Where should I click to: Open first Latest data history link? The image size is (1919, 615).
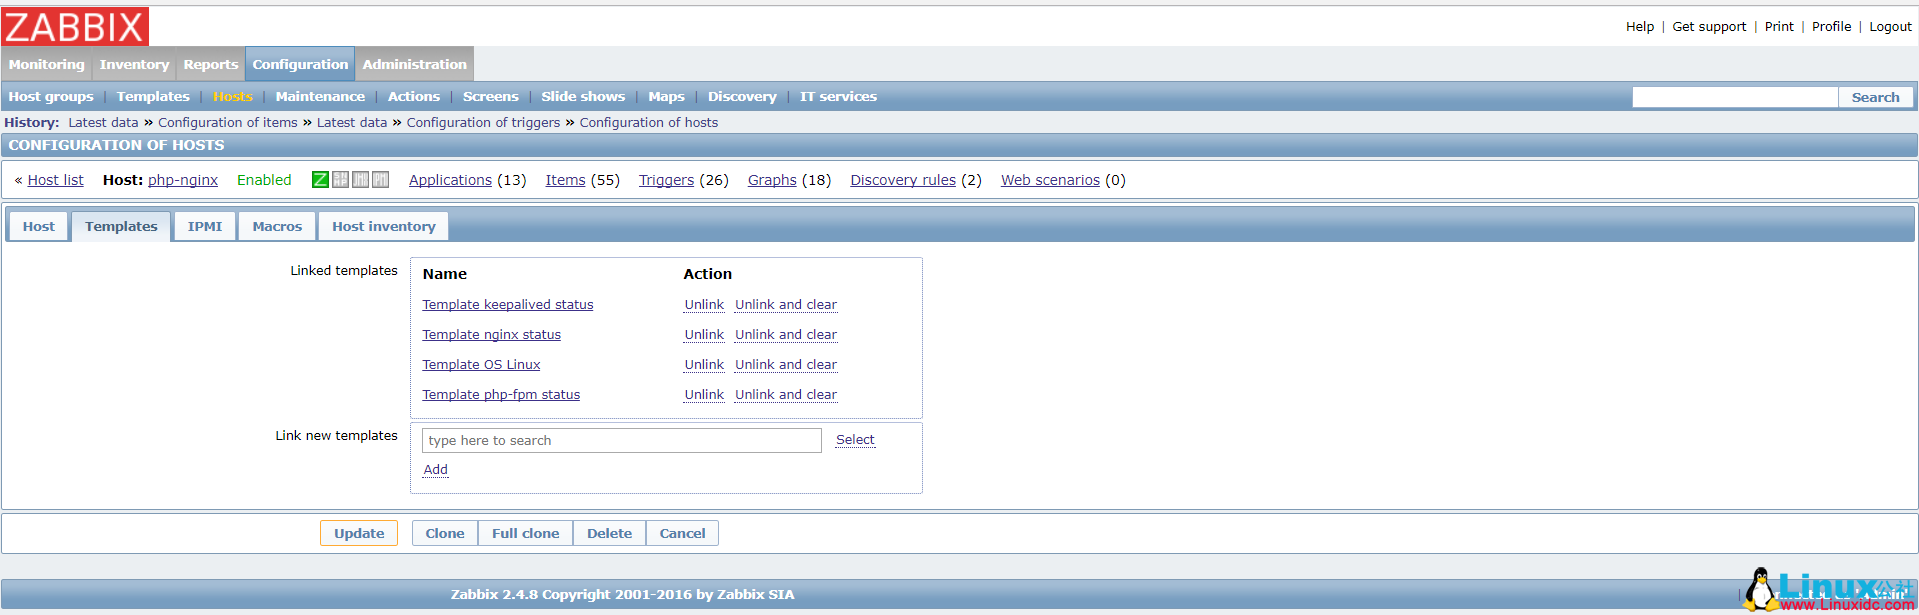[103, 123]
